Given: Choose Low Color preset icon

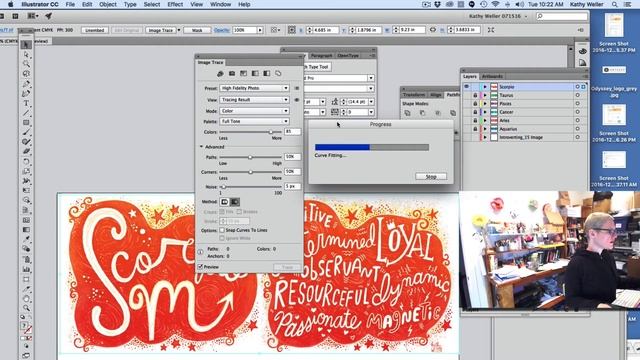Looking at the screenshot, I should click(243, 73).
